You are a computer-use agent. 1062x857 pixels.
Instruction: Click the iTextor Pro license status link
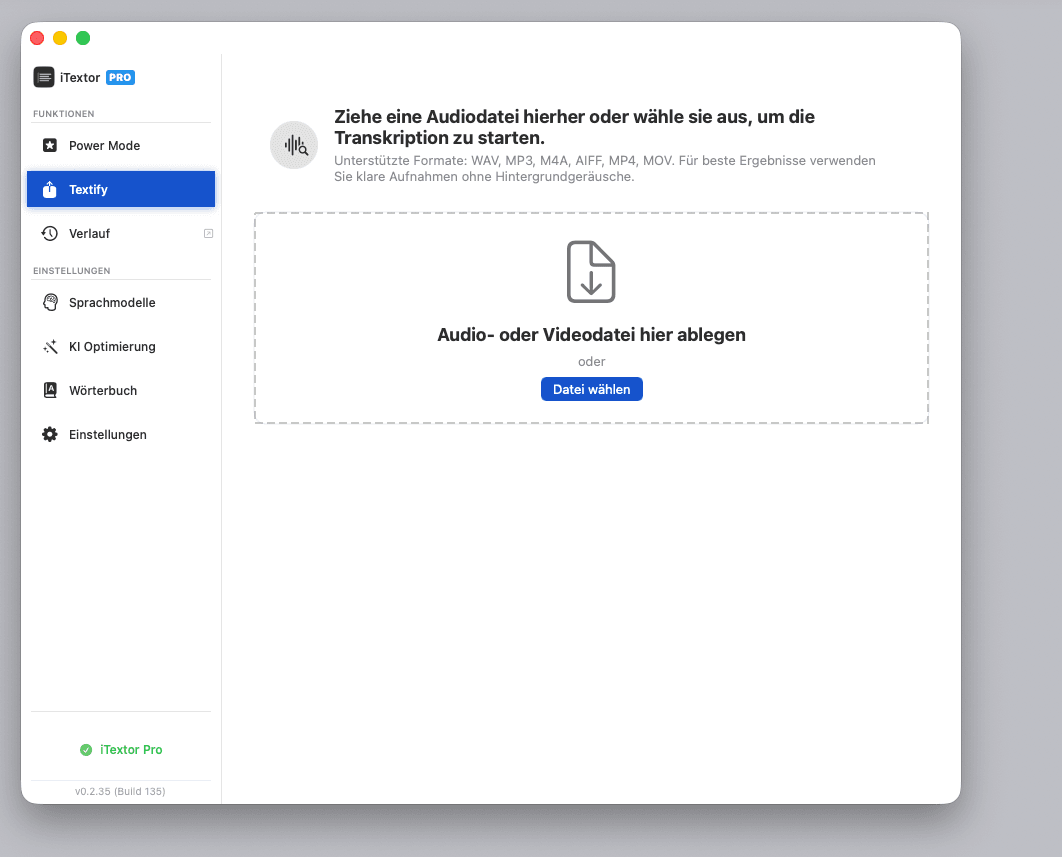pyautogui.click(x=121, y=750)
